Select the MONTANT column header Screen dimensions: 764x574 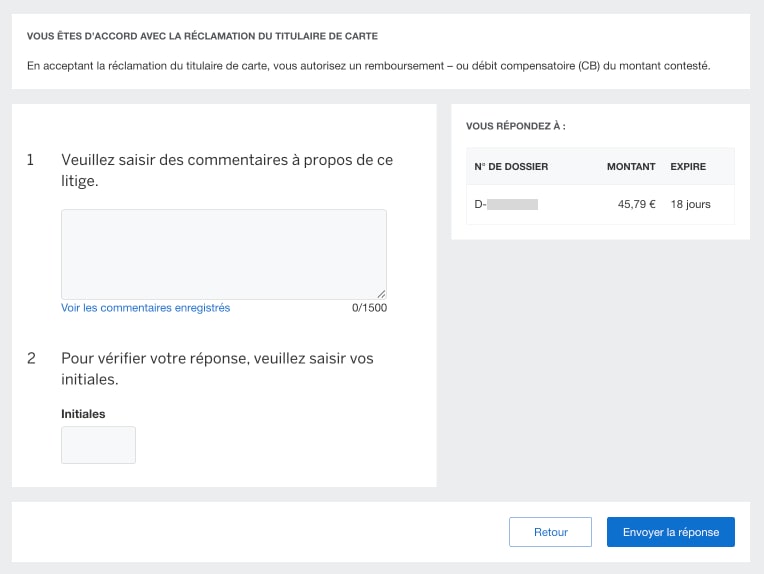pyautogui.click(x=630, y=166)
